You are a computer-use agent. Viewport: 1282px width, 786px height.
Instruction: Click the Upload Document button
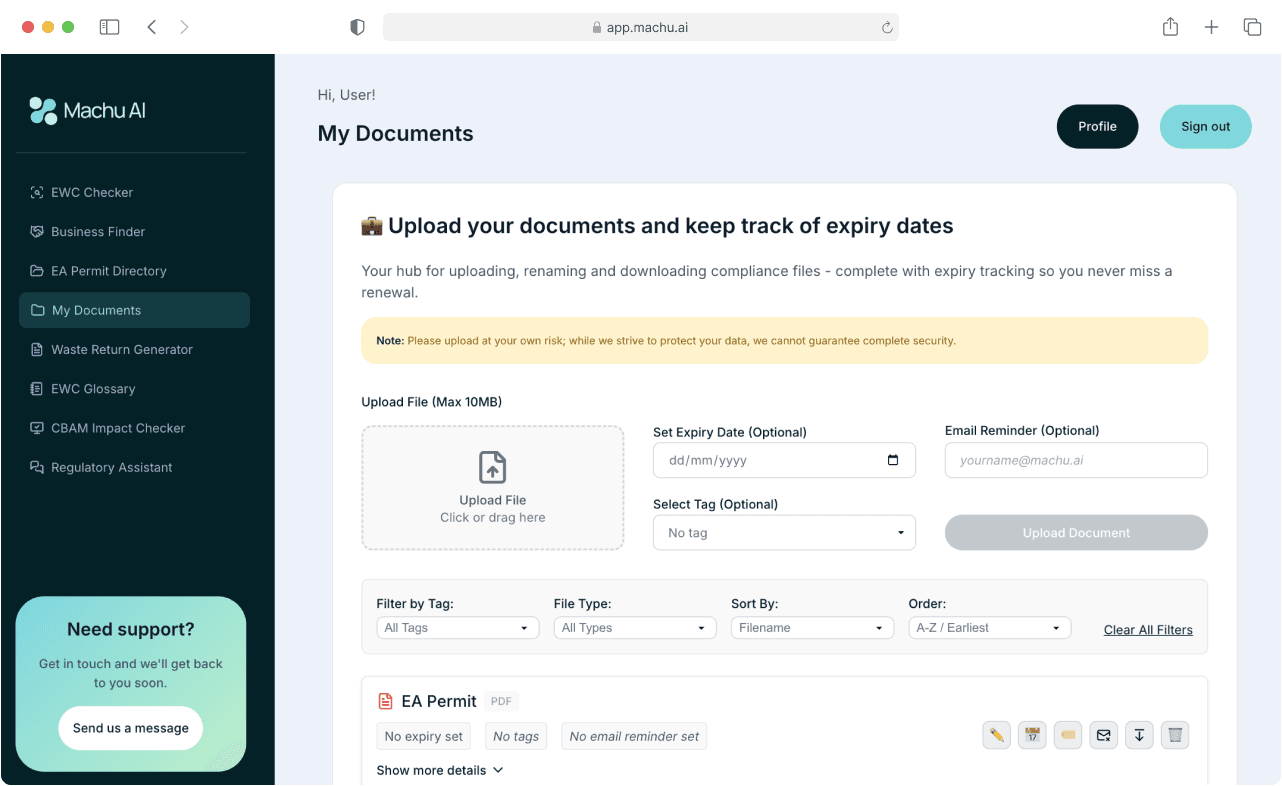(1076, 533)
